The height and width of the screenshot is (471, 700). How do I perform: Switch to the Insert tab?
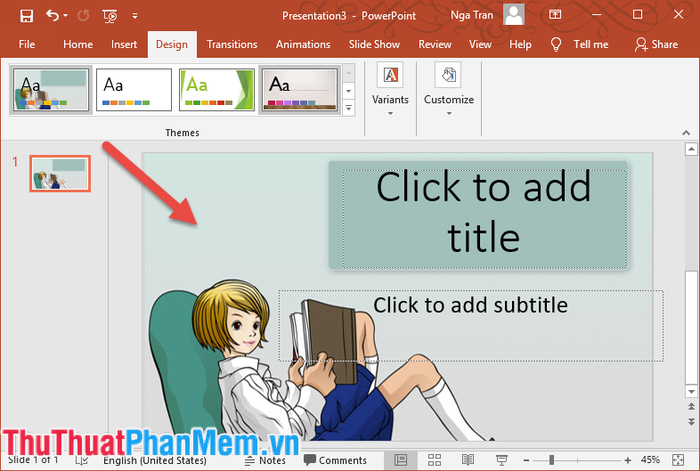click(124, 44)
